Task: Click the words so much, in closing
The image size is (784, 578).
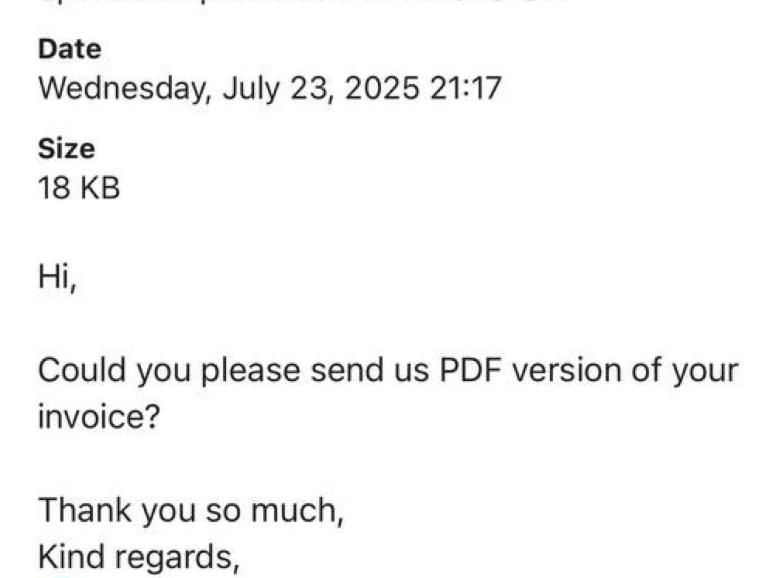Action: tap(274, 510)
